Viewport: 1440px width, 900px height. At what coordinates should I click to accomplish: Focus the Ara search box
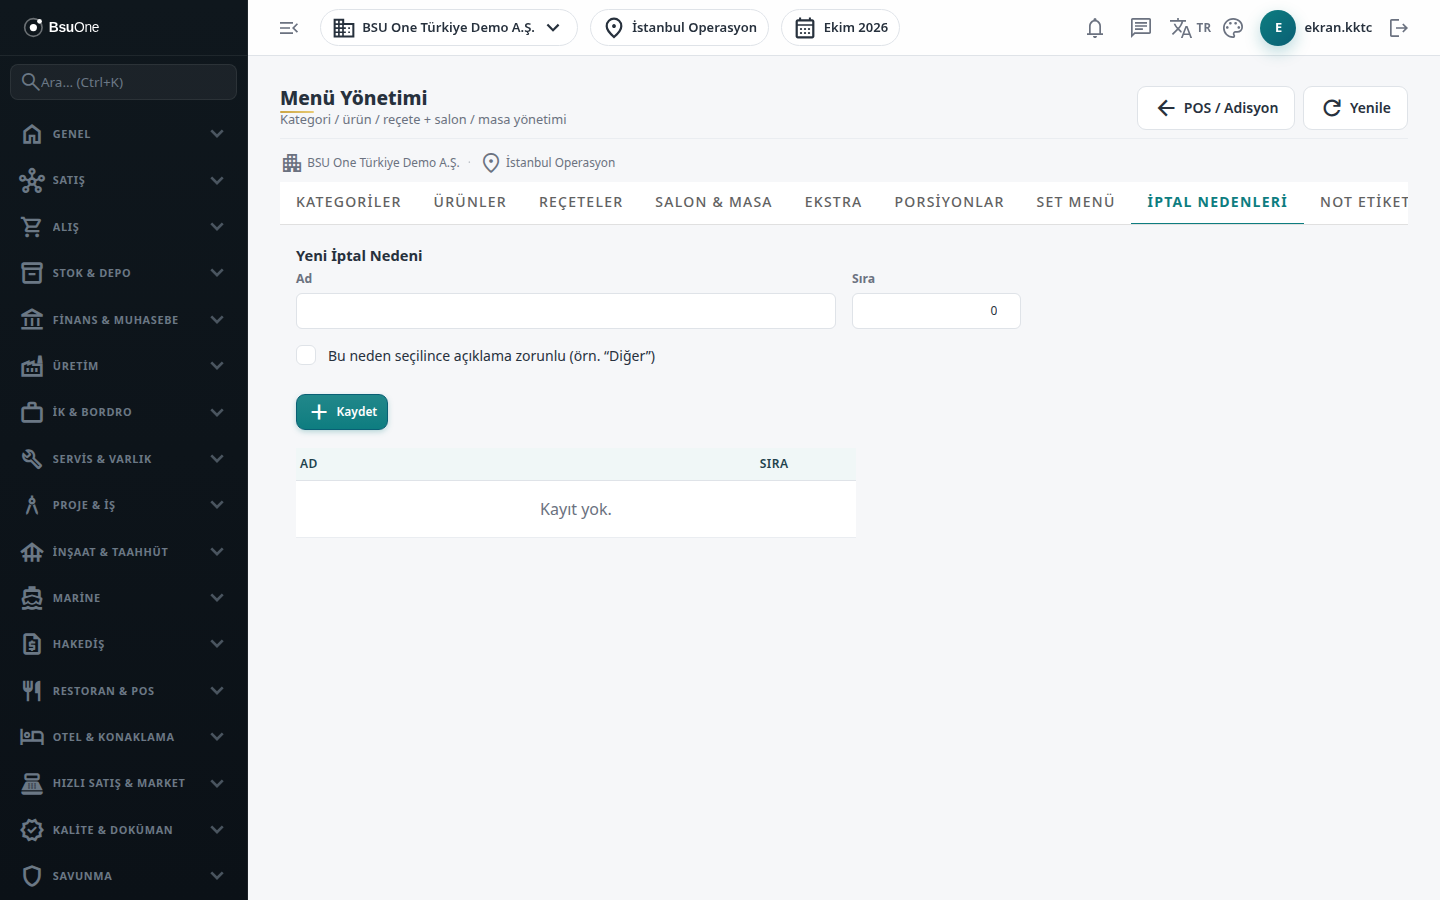124,82
